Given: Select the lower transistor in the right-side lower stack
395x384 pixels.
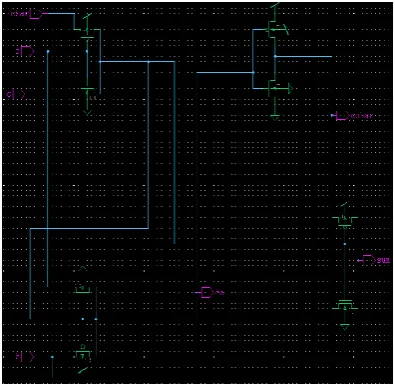Looking at the screenshot, I should (x=345, y=305).
